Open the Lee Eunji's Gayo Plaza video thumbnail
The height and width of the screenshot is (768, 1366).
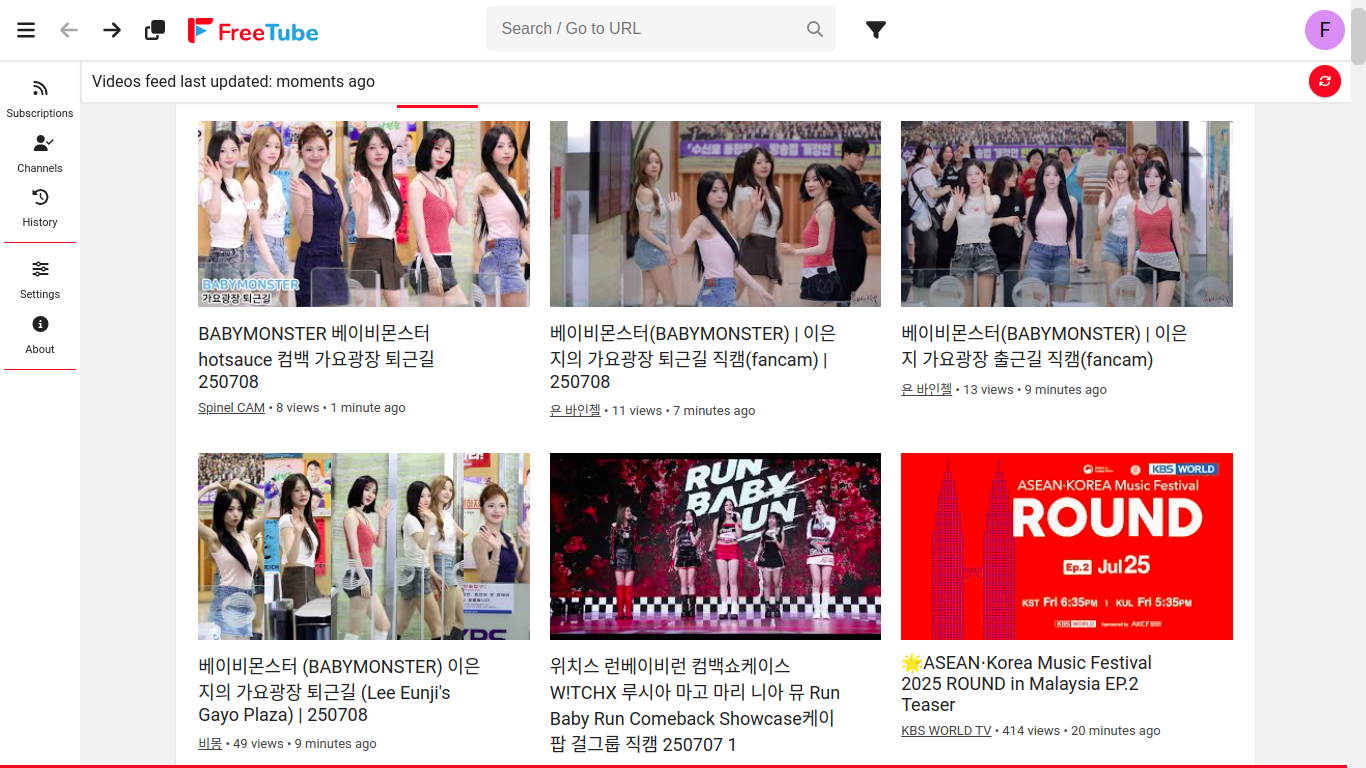364,546
